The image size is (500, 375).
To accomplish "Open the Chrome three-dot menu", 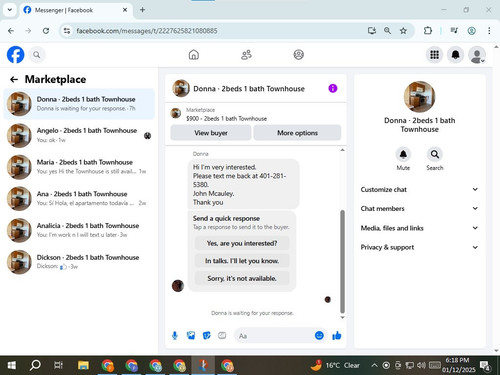I will (489, 31).
